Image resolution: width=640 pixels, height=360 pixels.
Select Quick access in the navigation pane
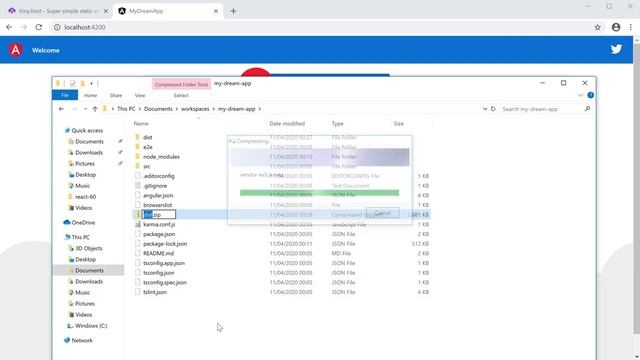(x=87, y=131)
